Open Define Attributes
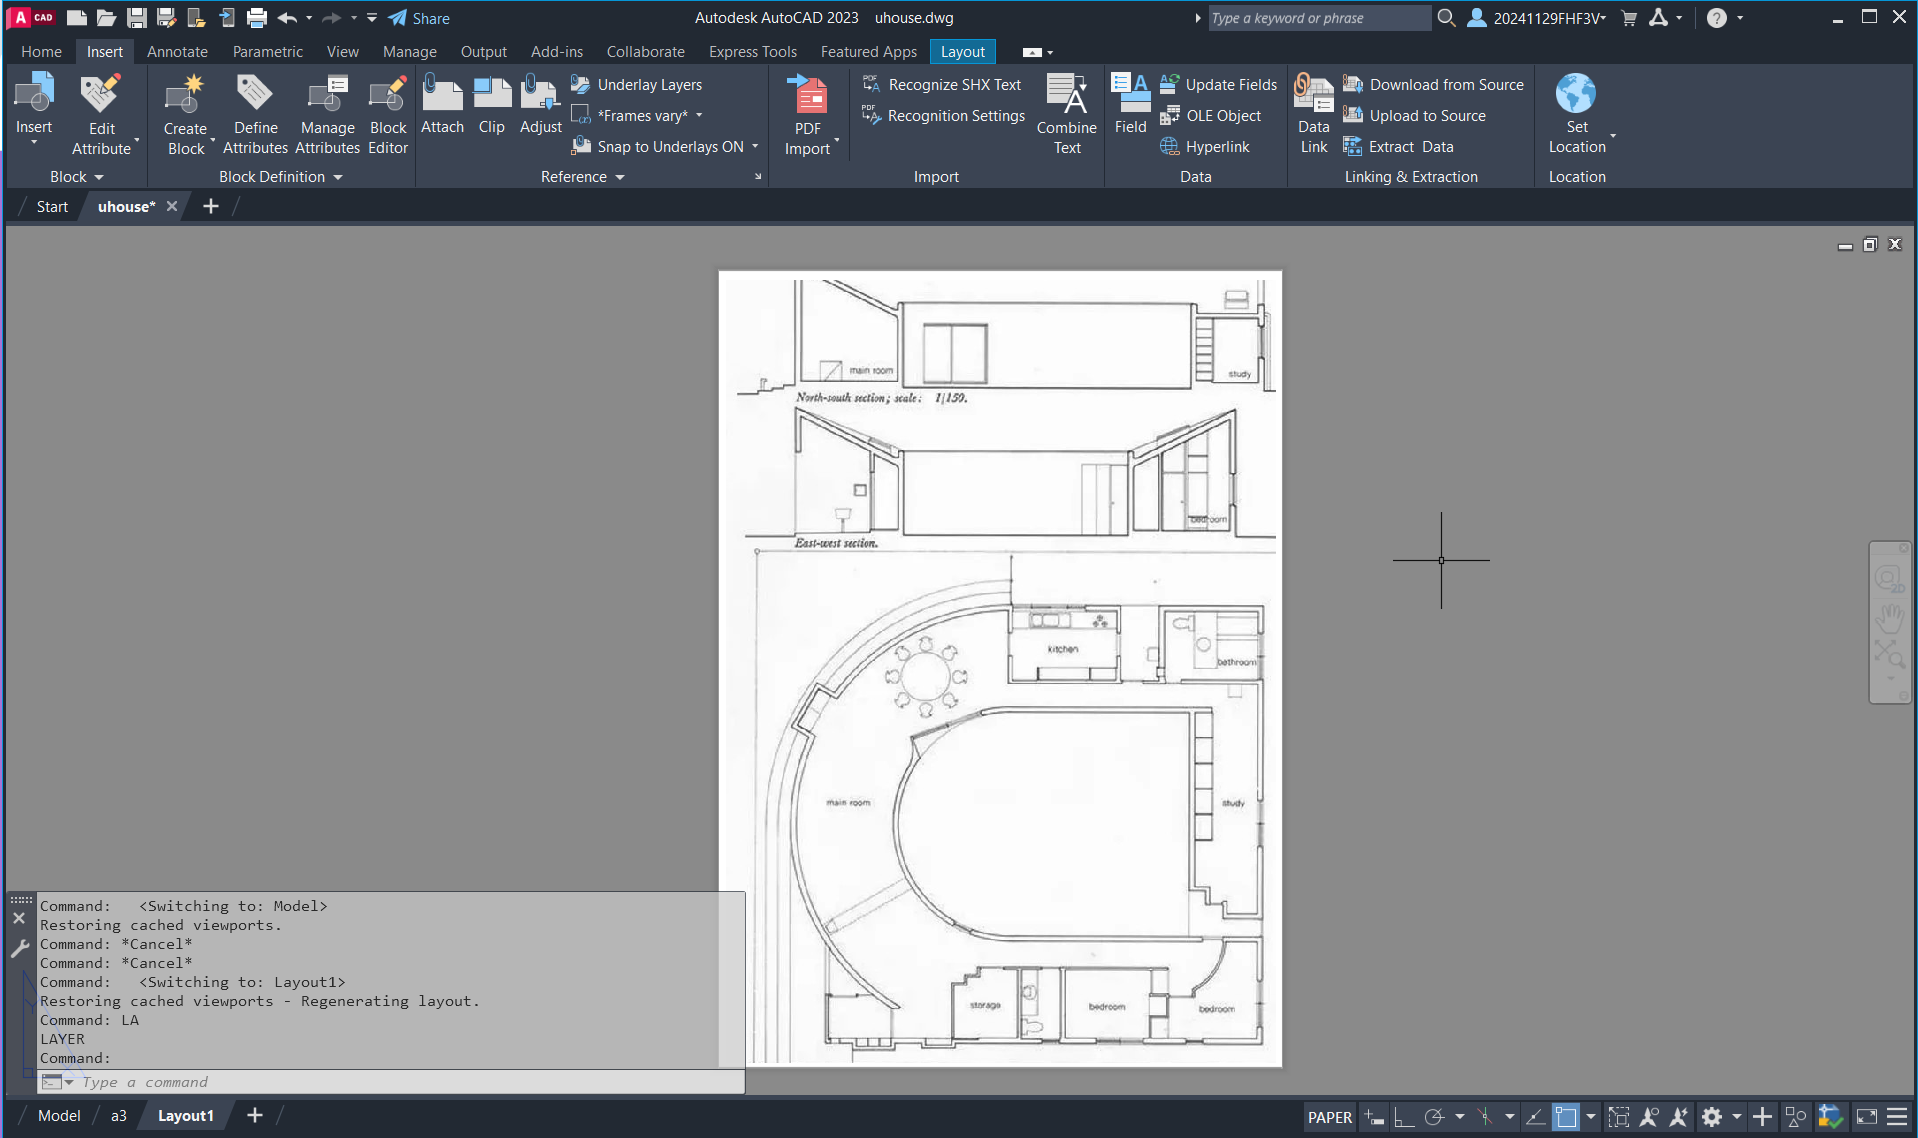Image resolution: width=1918 pixels, height=1138 pixels. (x=255, y=114)
